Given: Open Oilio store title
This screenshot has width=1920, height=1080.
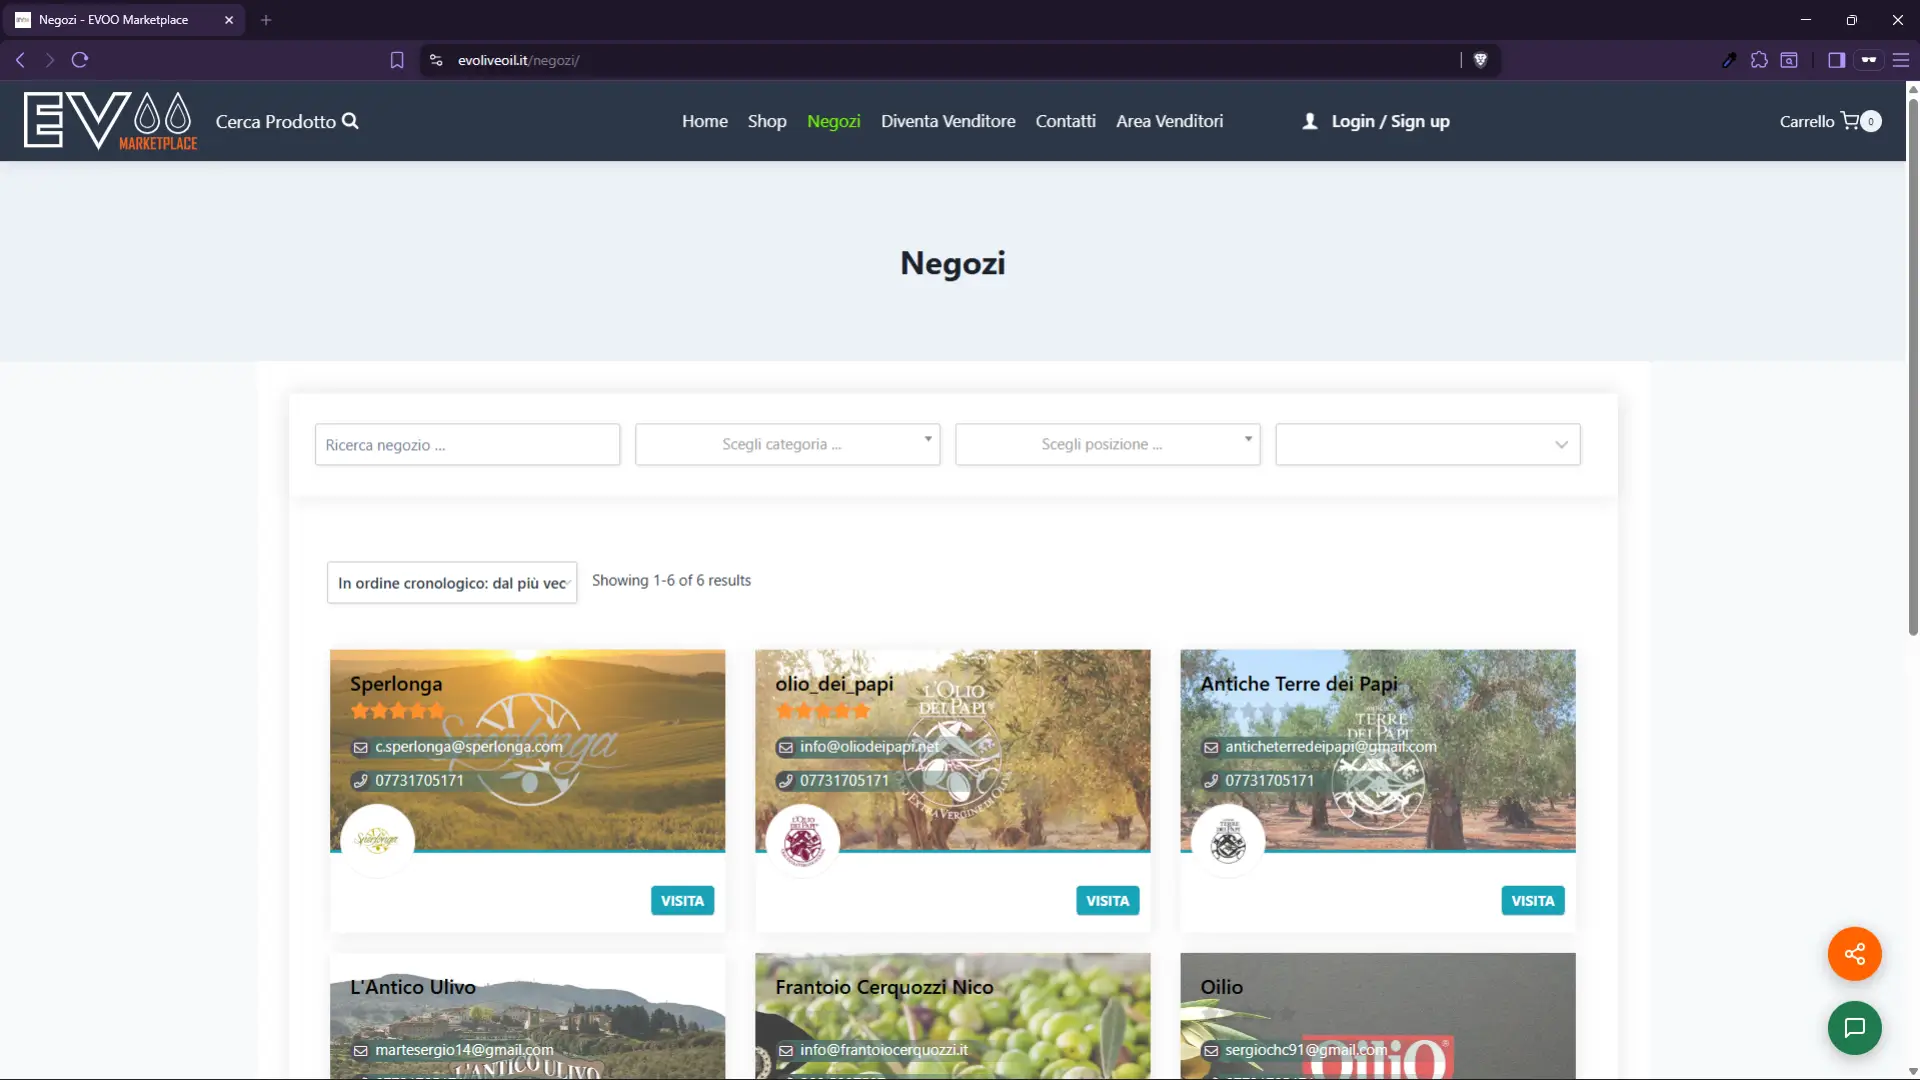Looking at the screenshot, I should pyautogui.click(x=1221, y=987).
